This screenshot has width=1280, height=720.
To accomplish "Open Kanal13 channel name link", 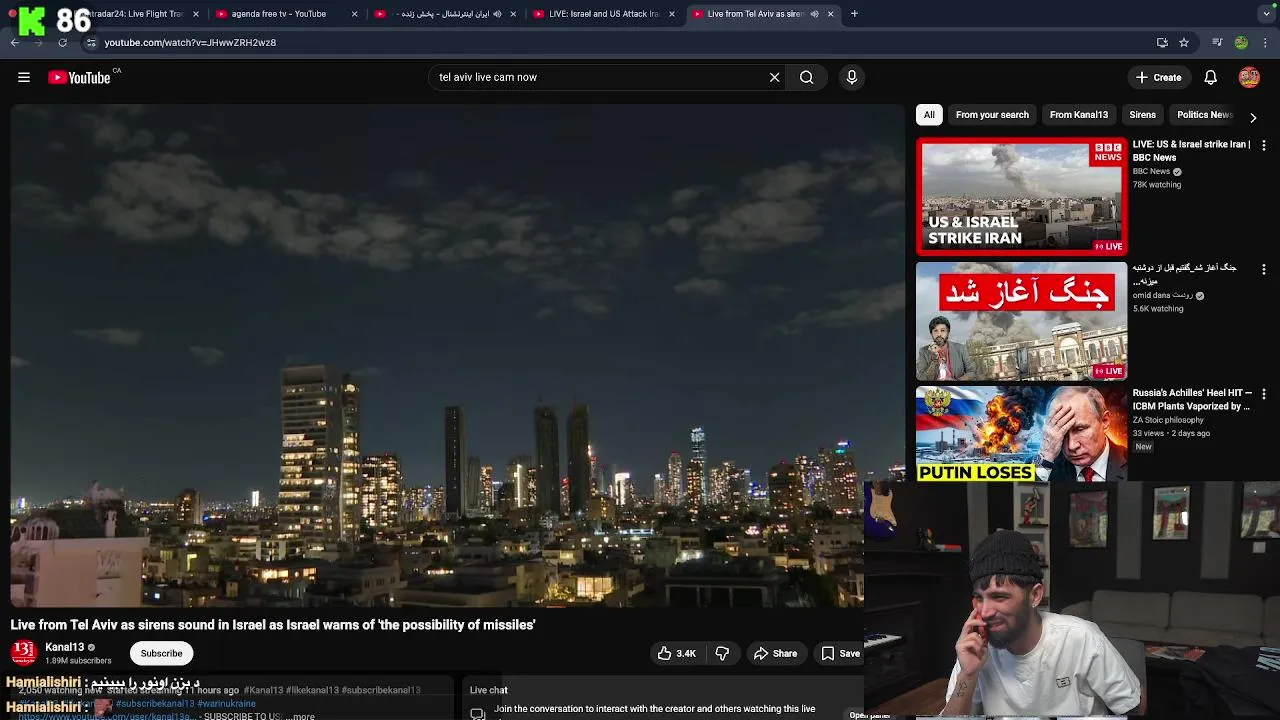I will point(65,647).
